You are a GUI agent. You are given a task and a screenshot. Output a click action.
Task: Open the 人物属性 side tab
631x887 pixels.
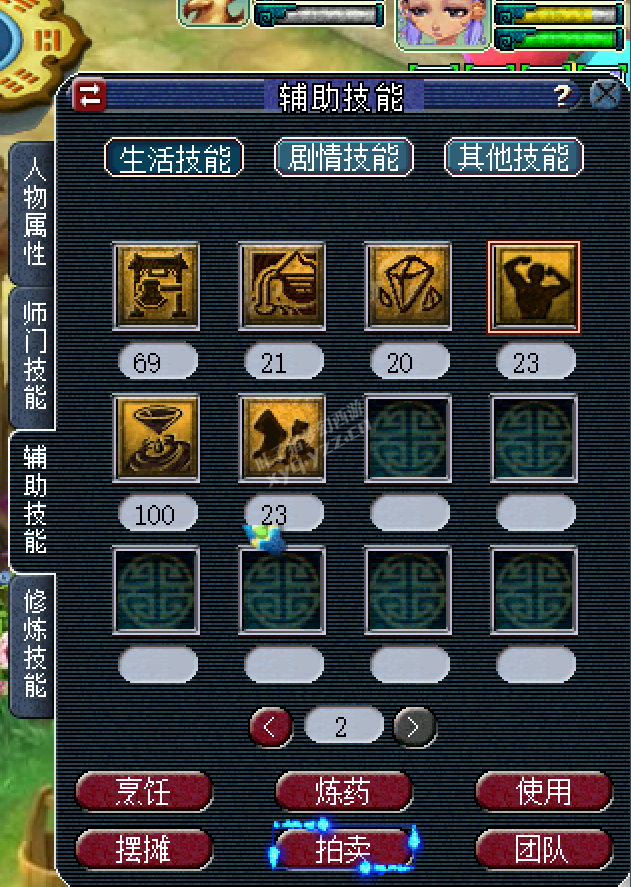pyautogui.click(x=33, y=213)
